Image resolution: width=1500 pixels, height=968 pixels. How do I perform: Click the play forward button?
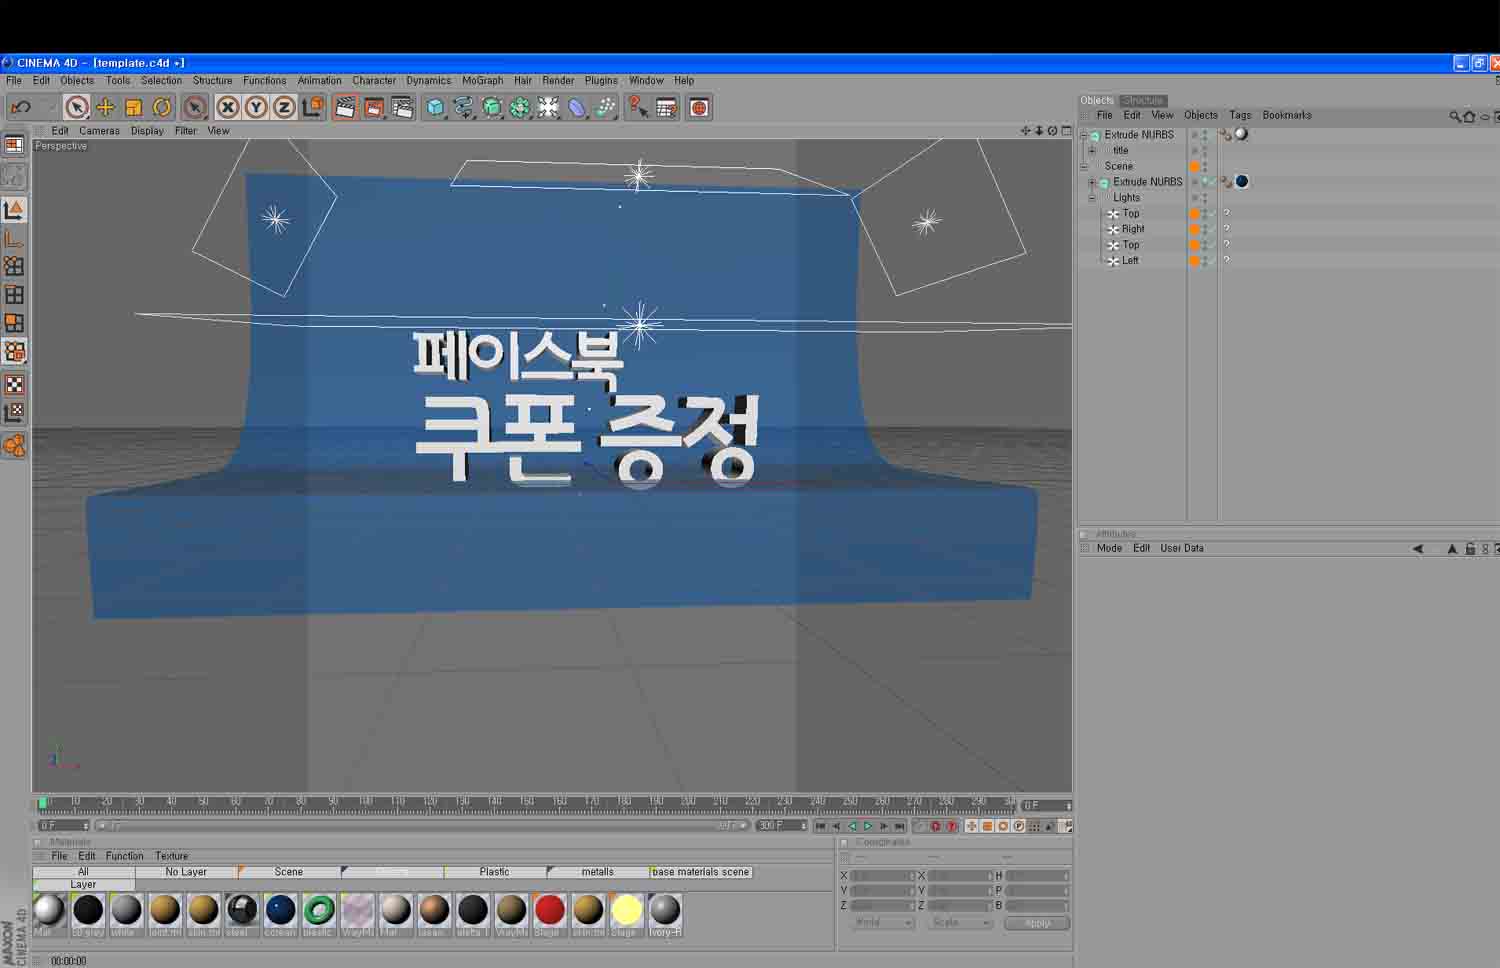pos(868,826)
